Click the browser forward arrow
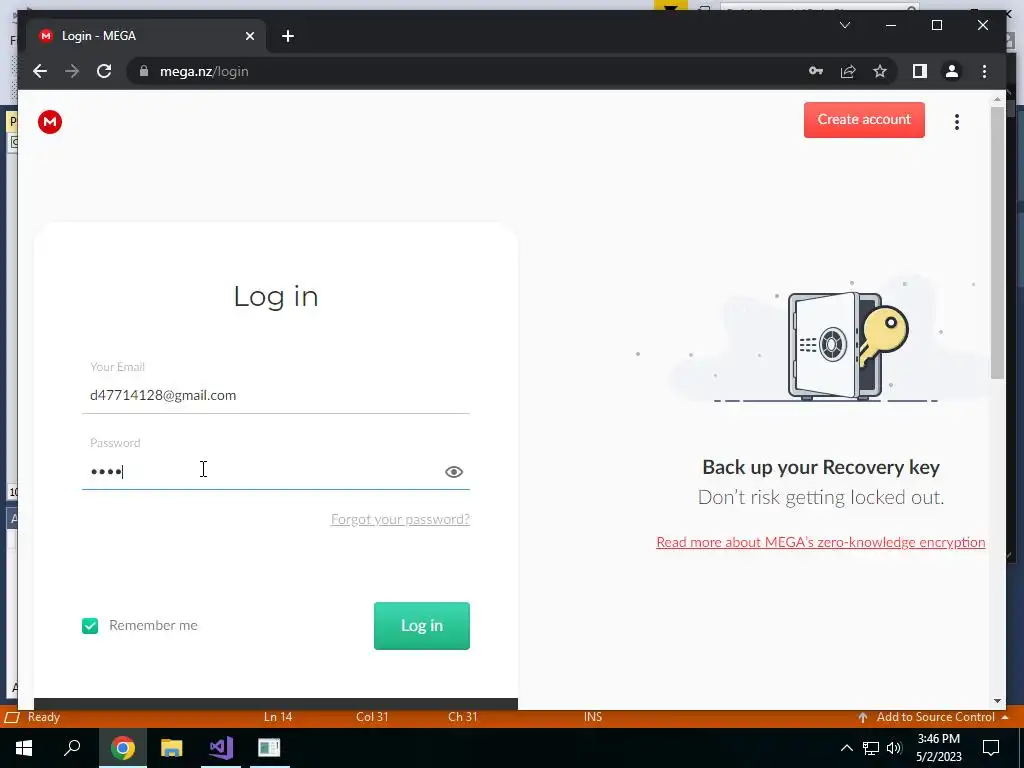The image size is (1024, 768). coord(72,71)
